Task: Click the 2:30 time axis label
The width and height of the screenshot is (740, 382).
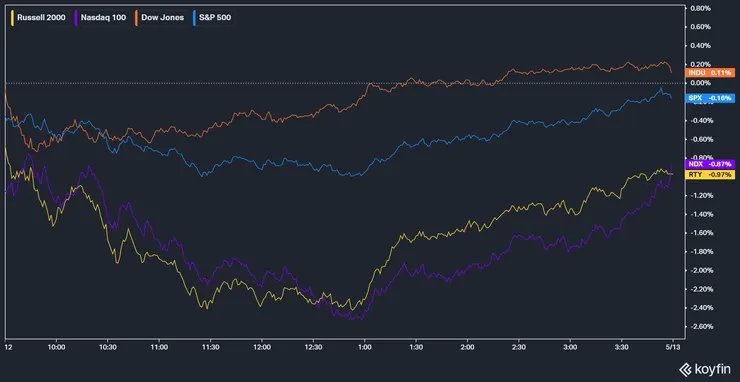Action: [519, 348]
